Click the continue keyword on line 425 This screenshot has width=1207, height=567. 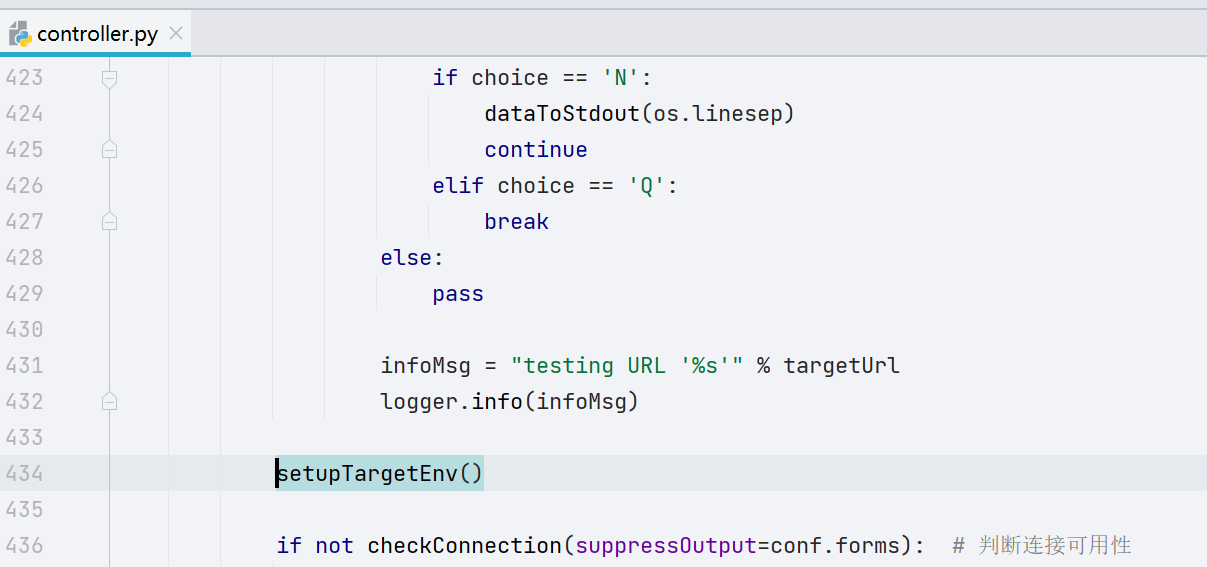click(536, 150)
